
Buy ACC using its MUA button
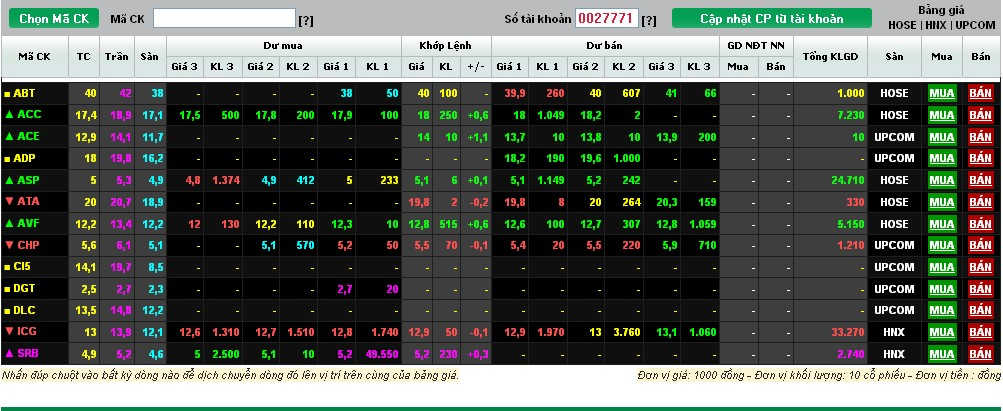pyautogui.click(x=941, y=115)
